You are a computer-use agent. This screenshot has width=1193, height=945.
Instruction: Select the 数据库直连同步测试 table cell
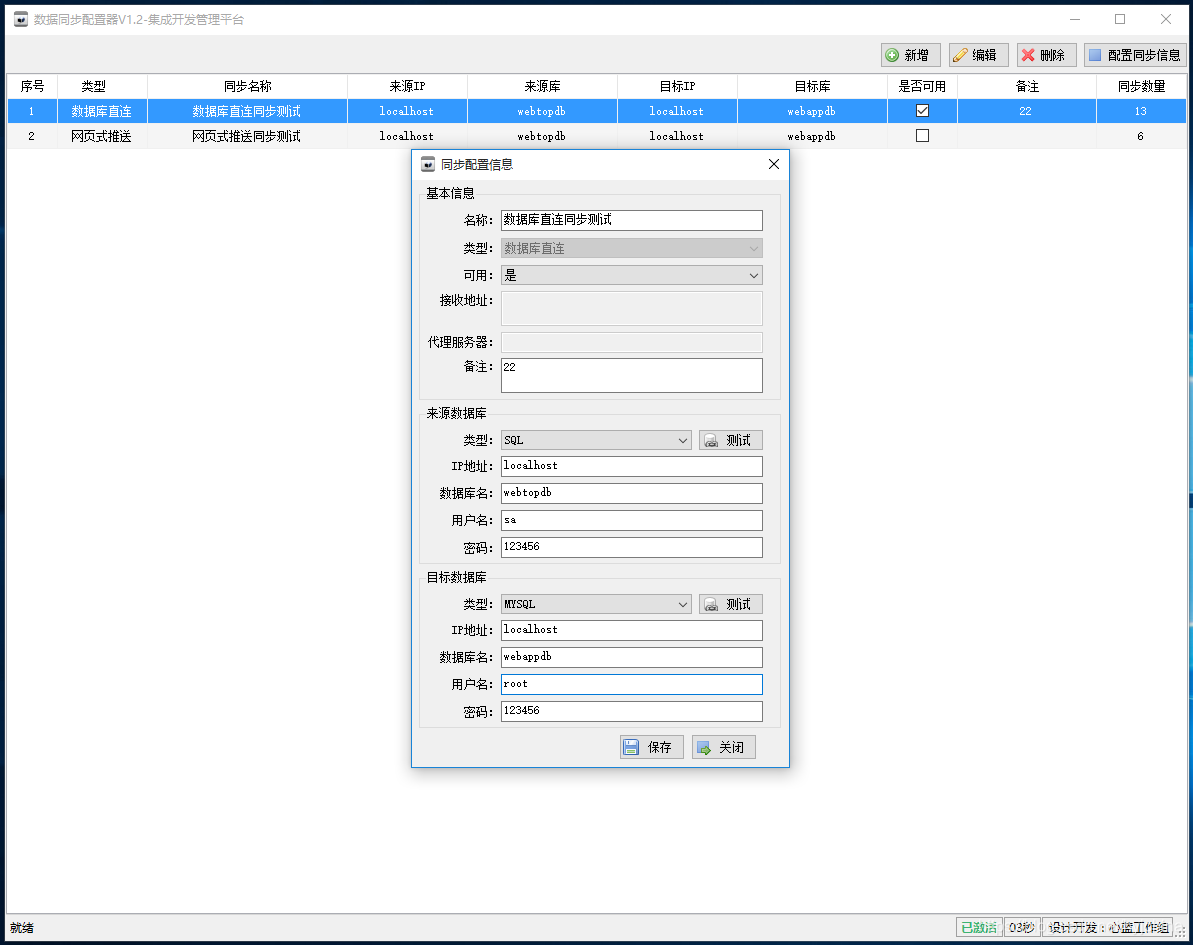pos(247,111)
